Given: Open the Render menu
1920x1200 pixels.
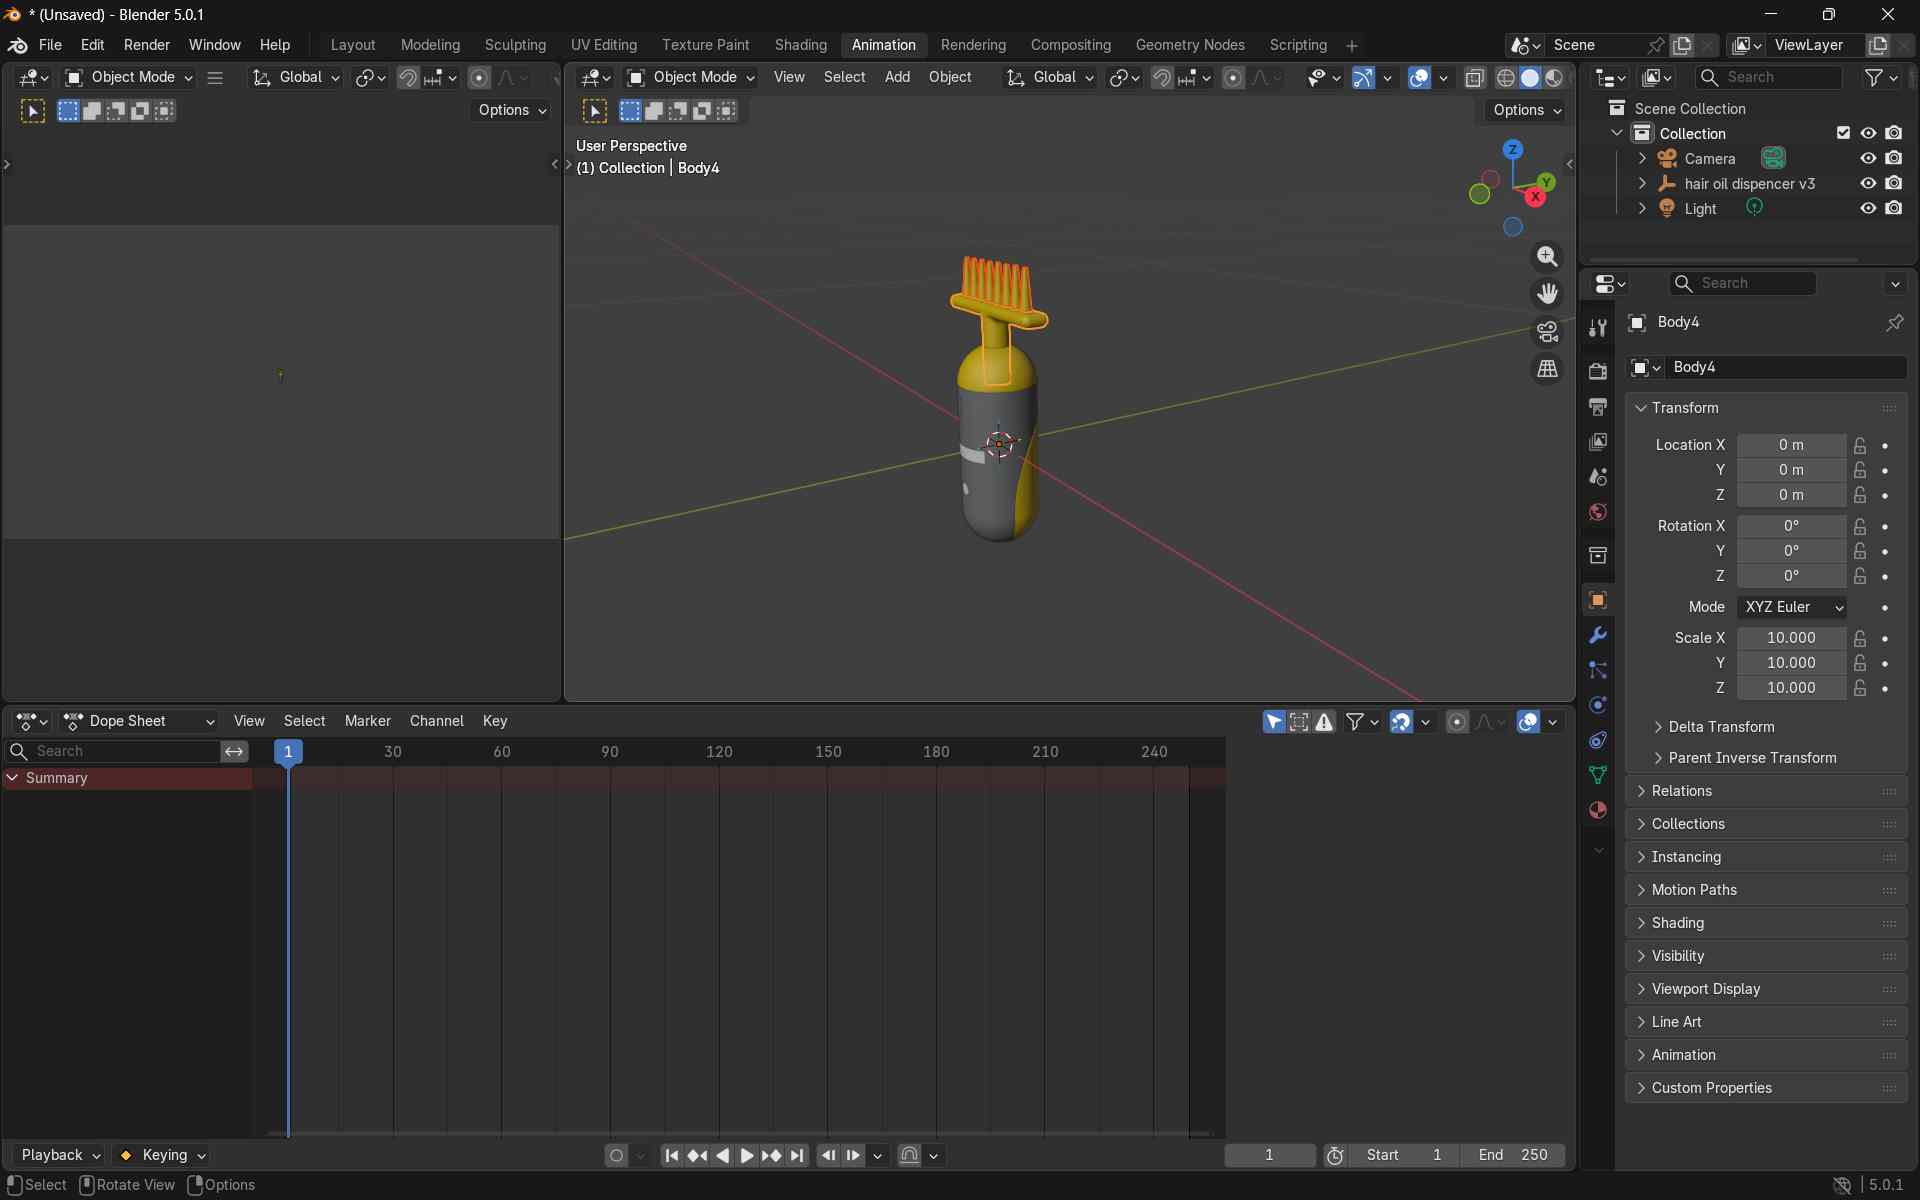Looking at the screenshot, I should tap(146, 45).
